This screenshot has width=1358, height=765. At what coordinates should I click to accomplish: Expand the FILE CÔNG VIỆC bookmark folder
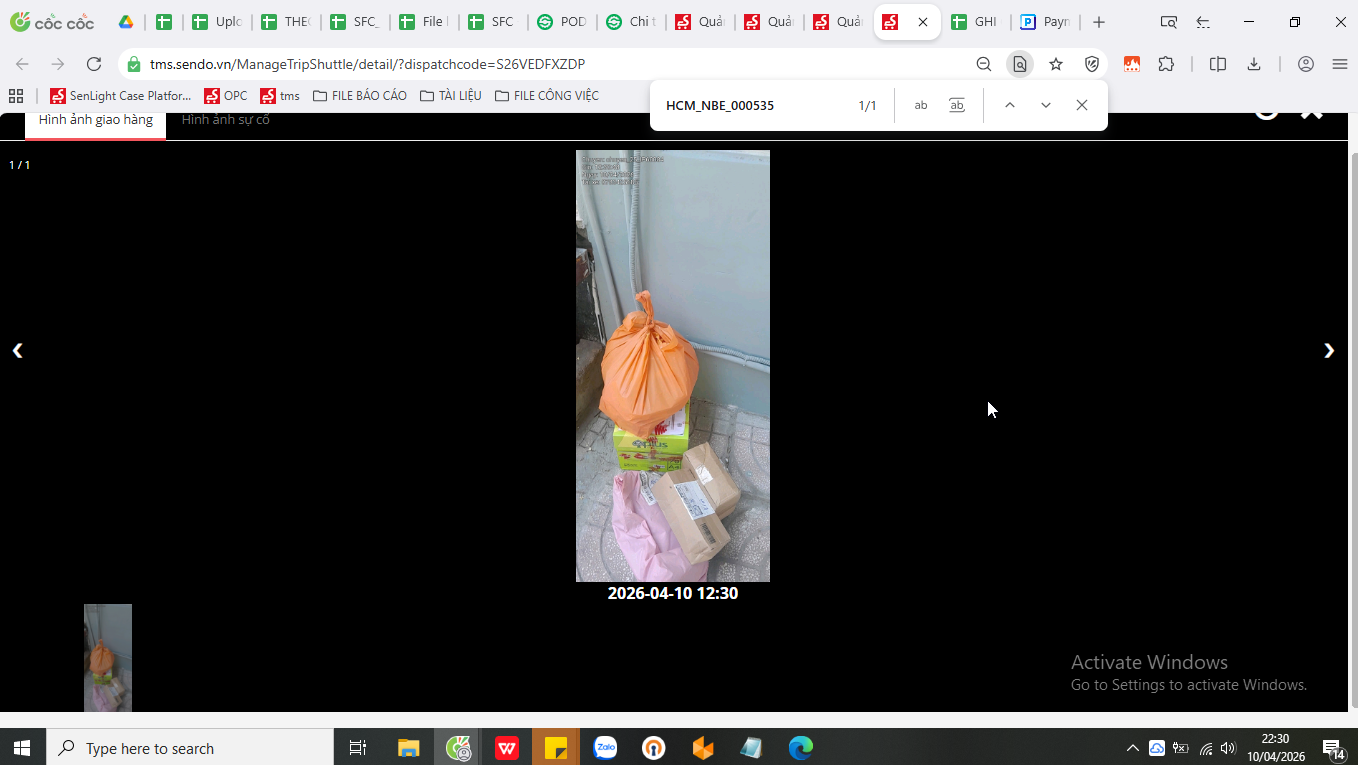(x=547, y=96)
